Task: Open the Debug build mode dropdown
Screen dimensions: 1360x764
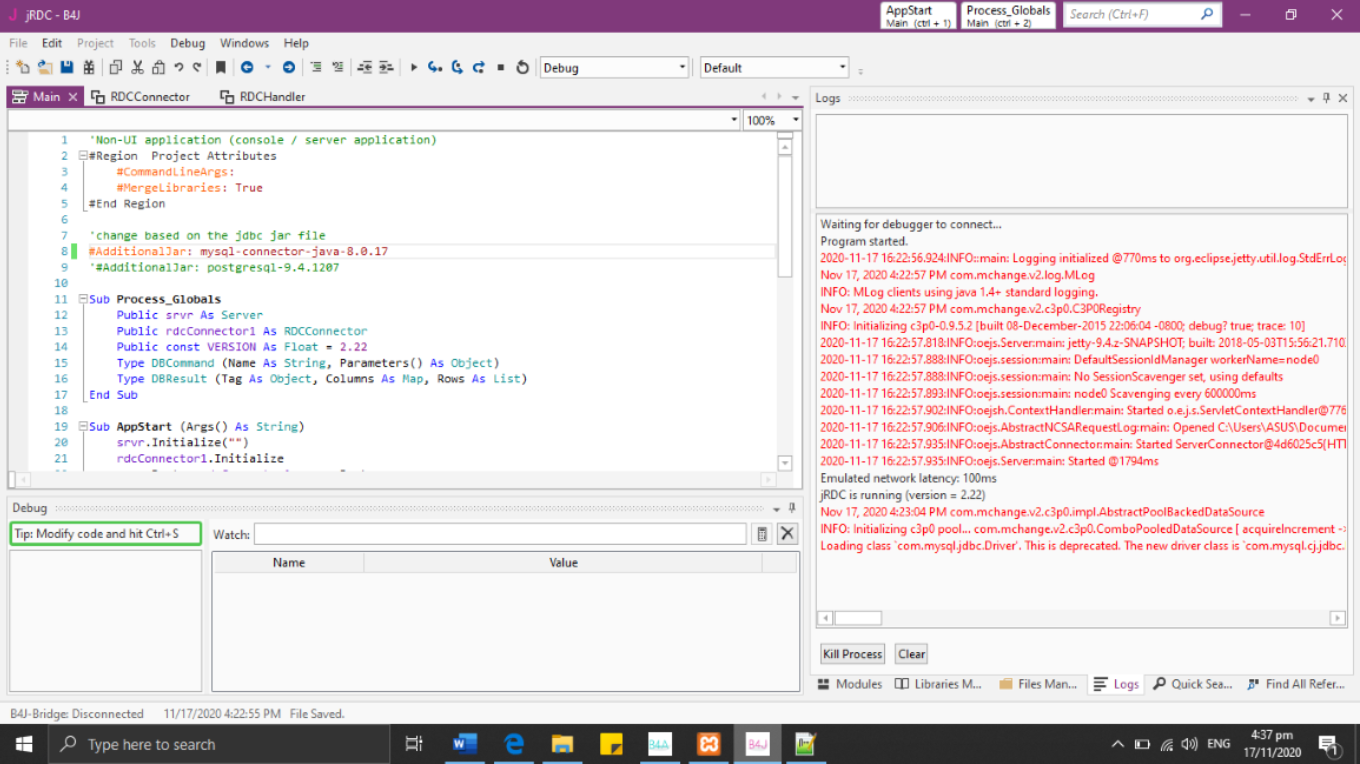Action: tap(683, 68)
